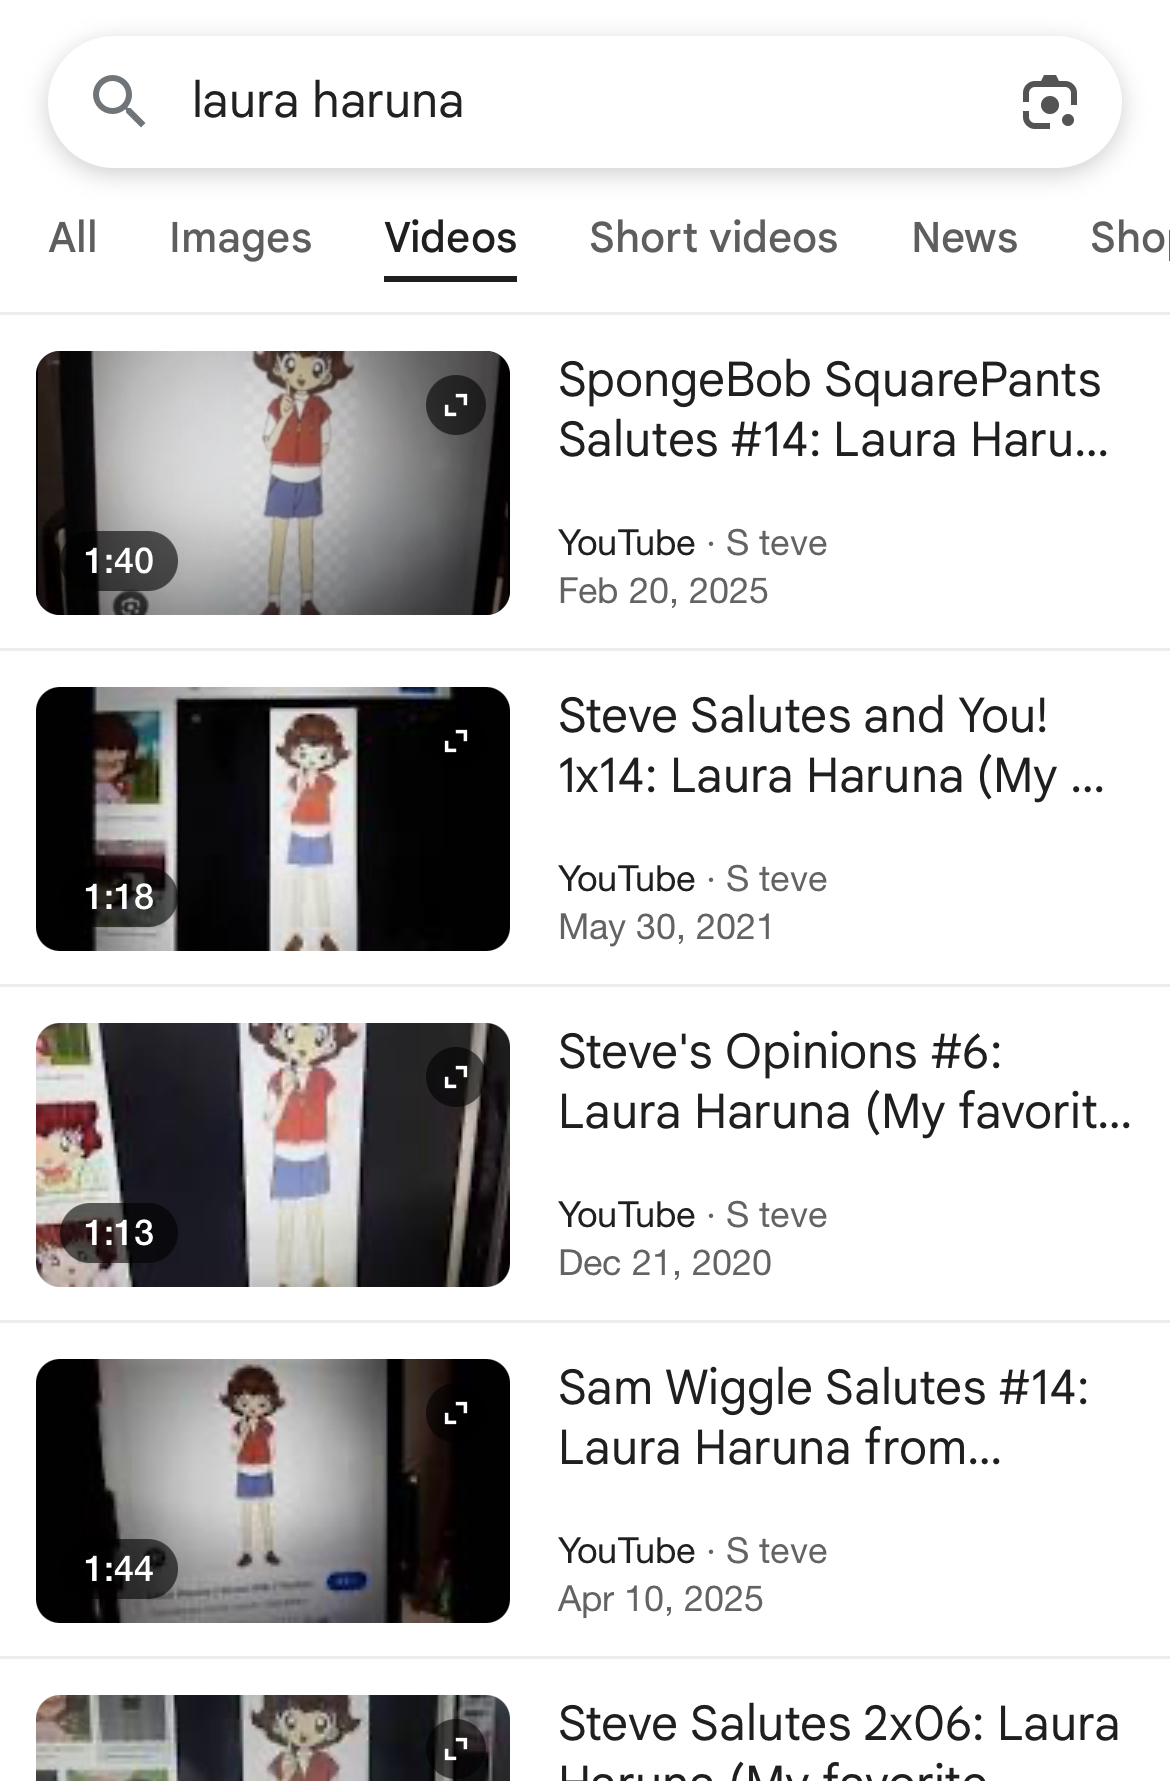Open Steve Salutes and You 1x14 title
Viewport: 1170px width, 1781px height.
(831, 745)
